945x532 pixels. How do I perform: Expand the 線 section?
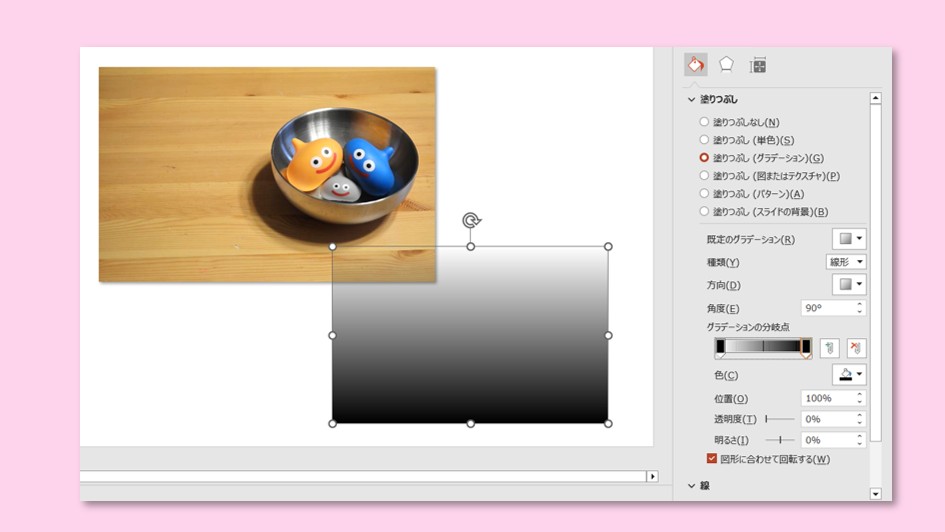(691, 486)
